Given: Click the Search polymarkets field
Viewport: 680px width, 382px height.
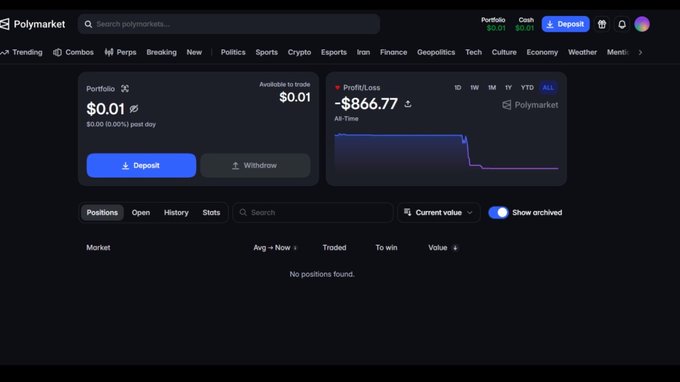Looking at the screenshot, I should 229,24.
